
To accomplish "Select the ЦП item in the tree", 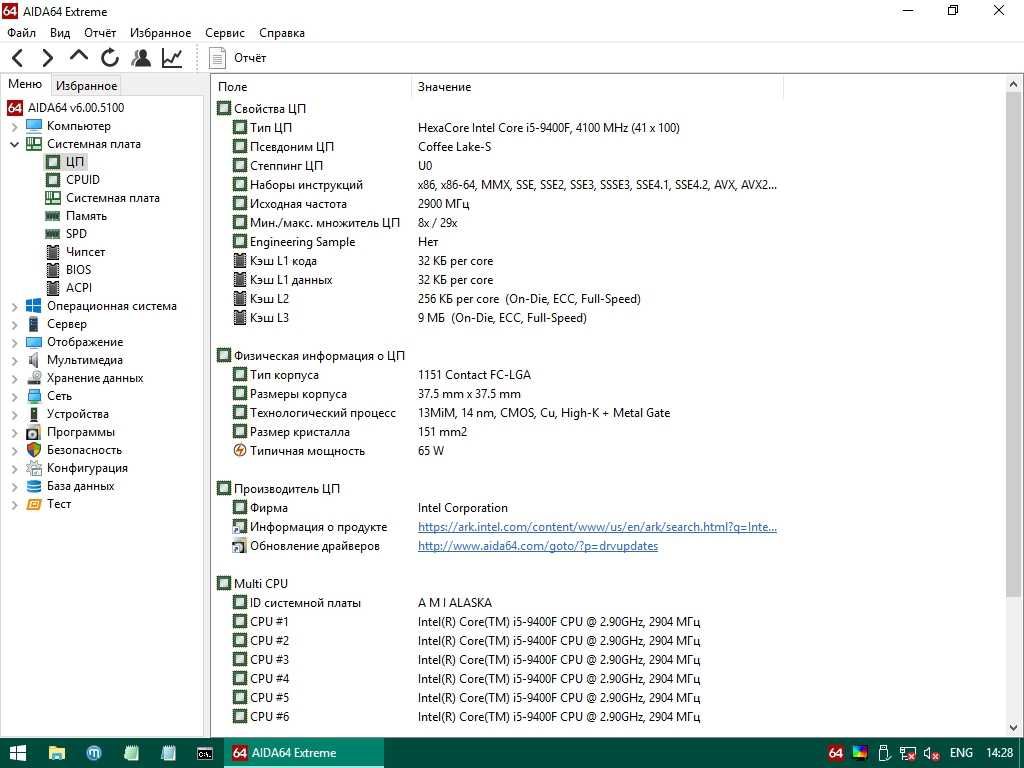I will (74, 161).
